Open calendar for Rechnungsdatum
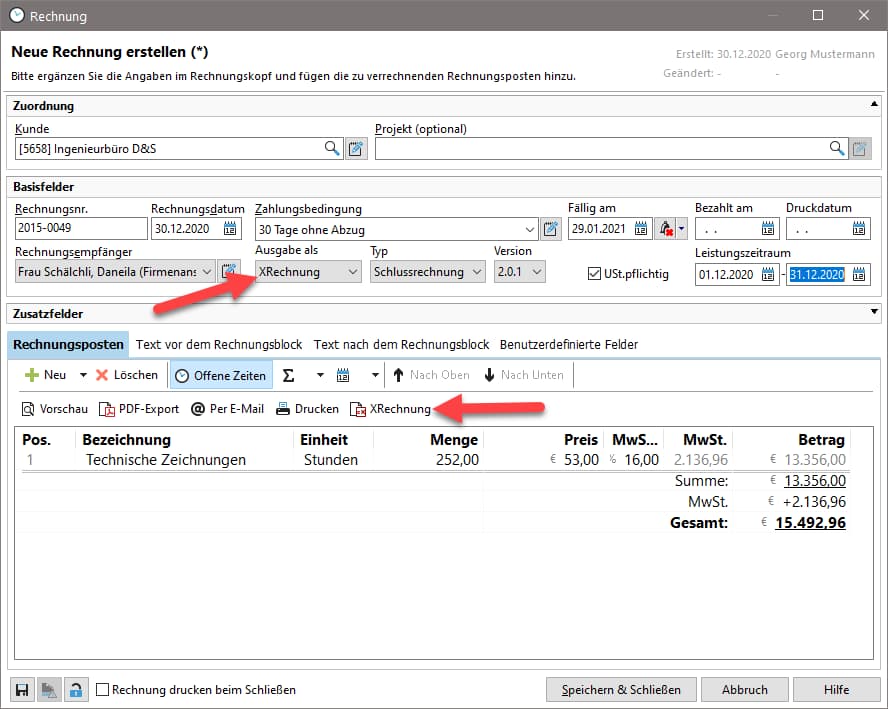 tap(230, 229)
